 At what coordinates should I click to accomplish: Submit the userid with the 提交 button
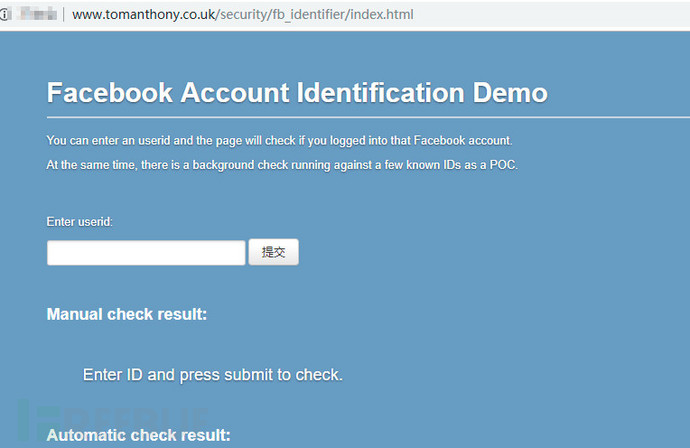[x=273, y=252]
